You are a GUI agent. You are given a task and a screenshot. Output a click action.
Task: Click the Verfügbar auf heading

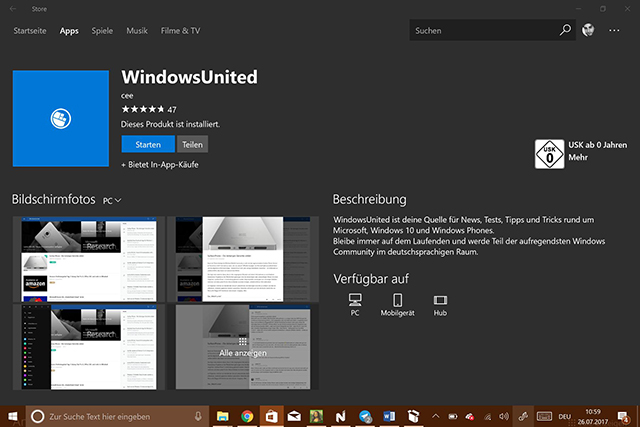[371, 279]
